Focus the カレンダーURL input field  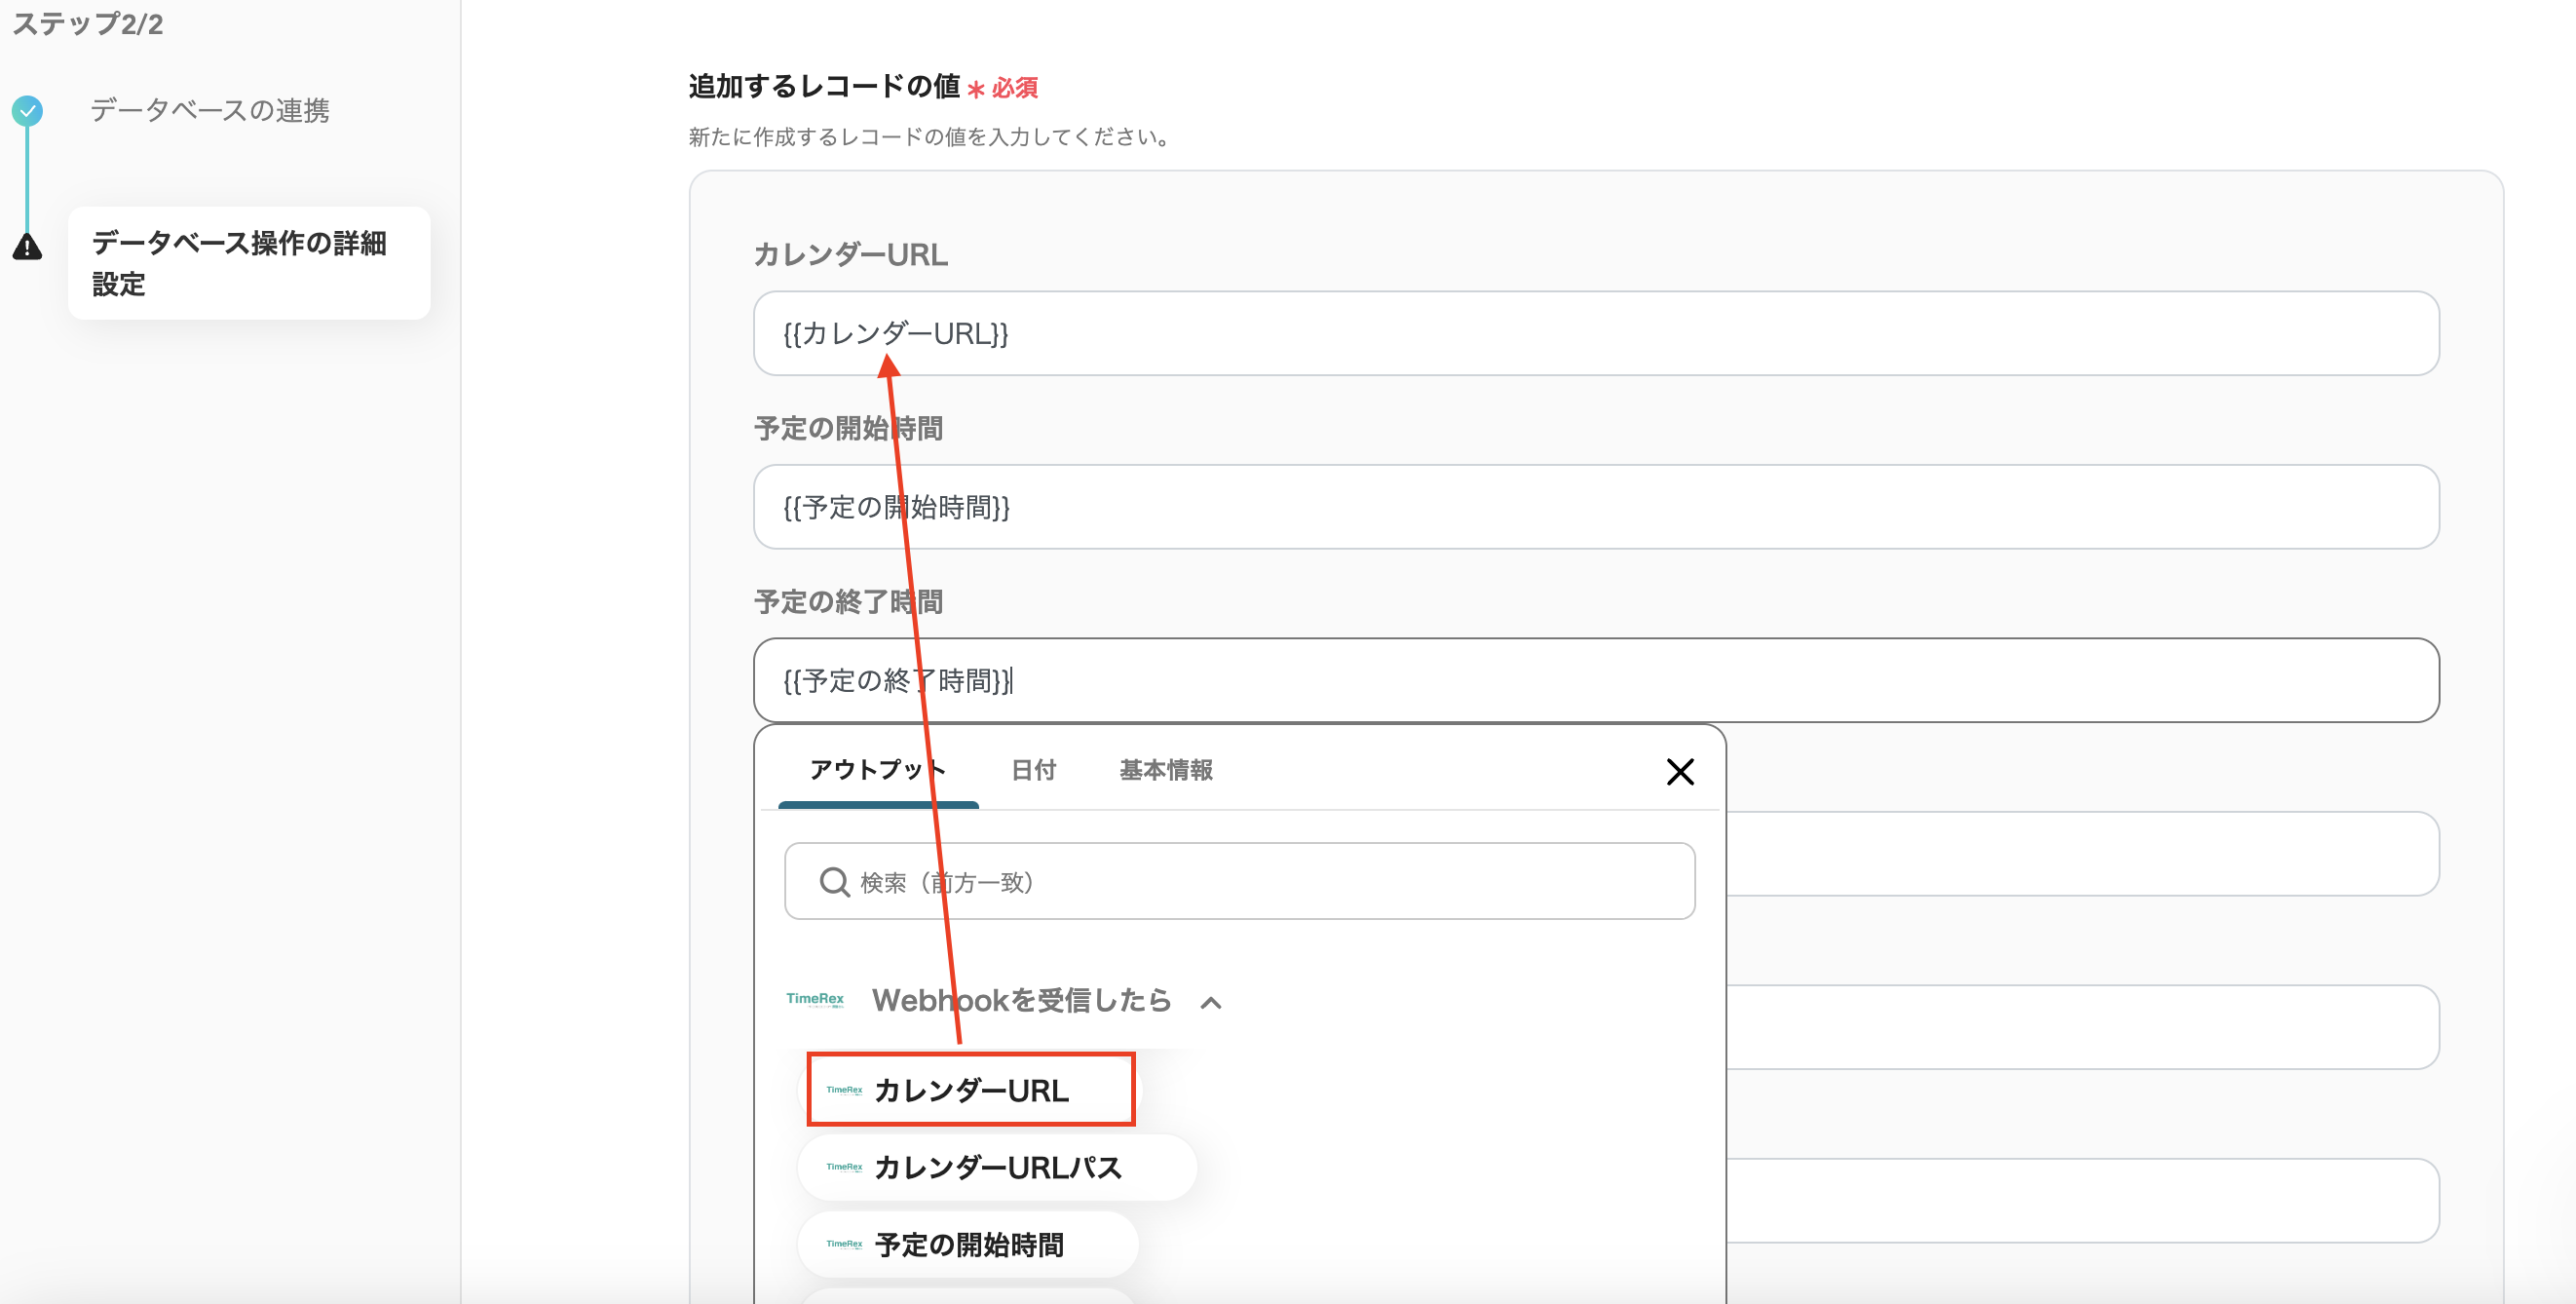(x=1595, y=333)
